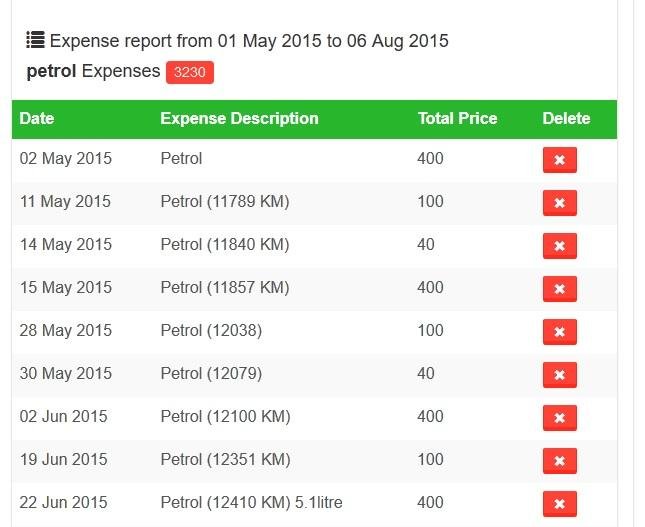Click the Date column header
The width and height of the screenshot is (645, 527).
(x=37, y=118)
